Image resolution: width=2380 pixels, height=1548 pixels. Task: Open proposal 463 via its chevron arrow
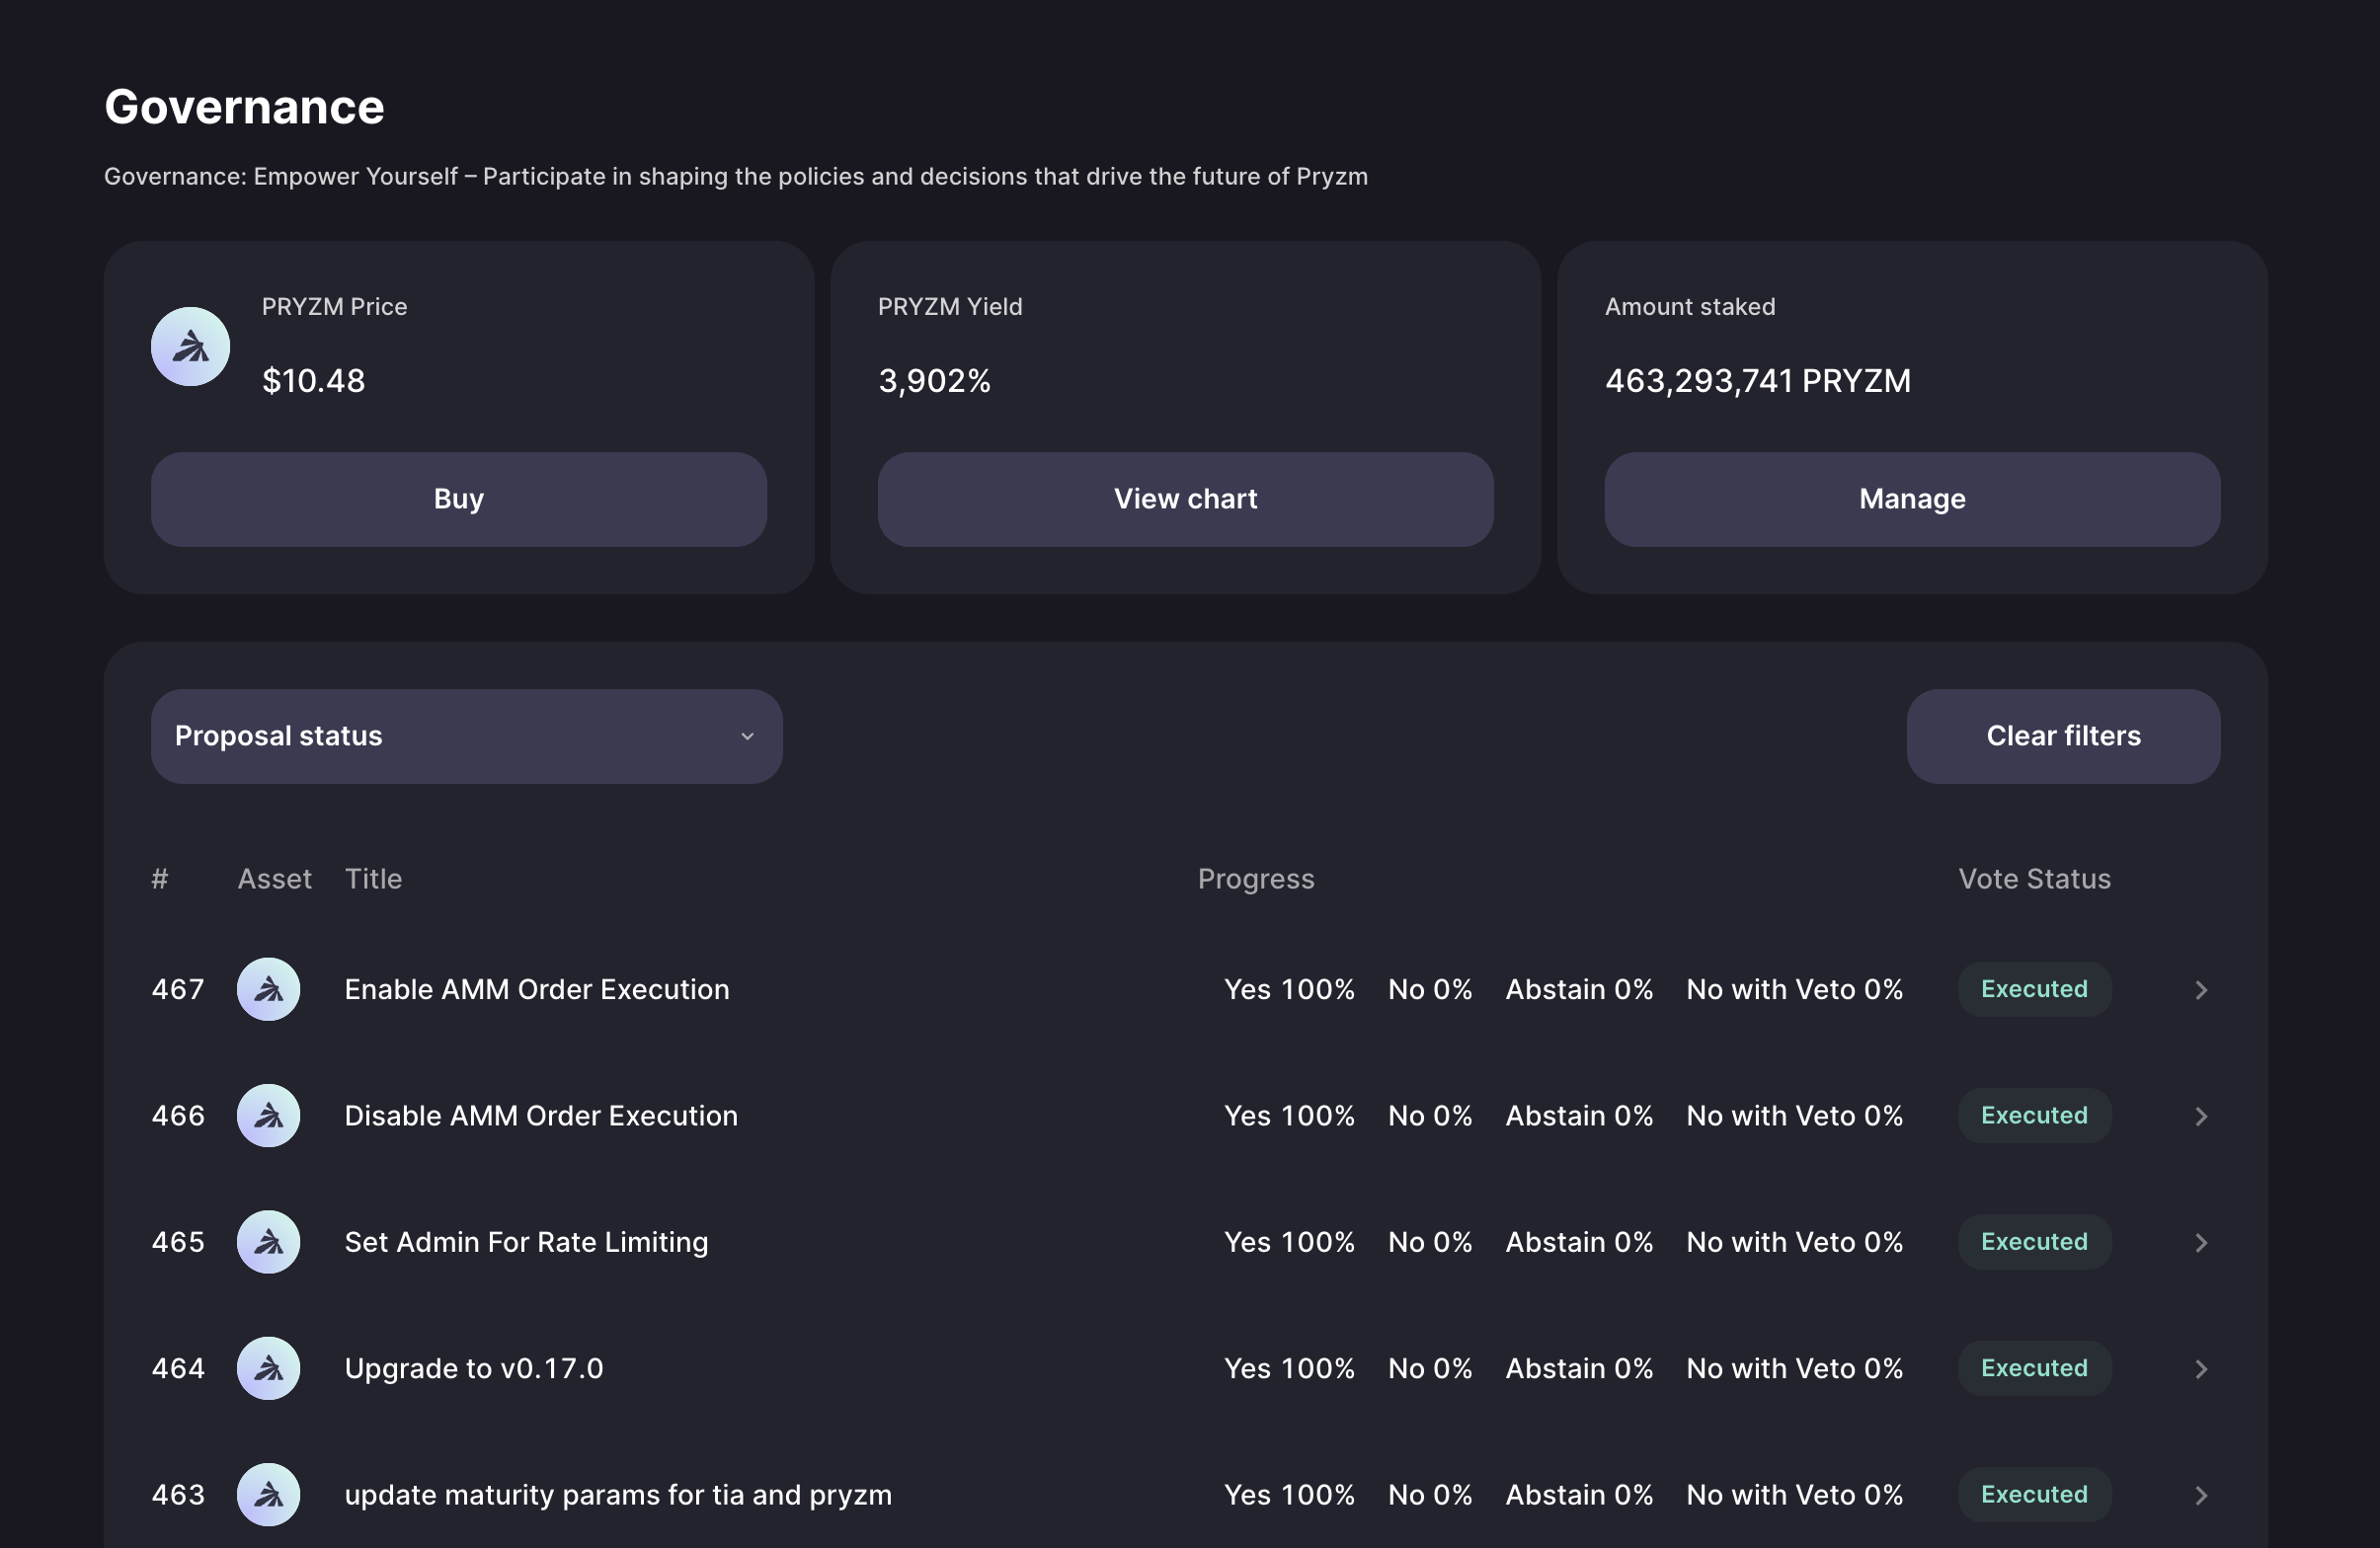point(2201,1495)
